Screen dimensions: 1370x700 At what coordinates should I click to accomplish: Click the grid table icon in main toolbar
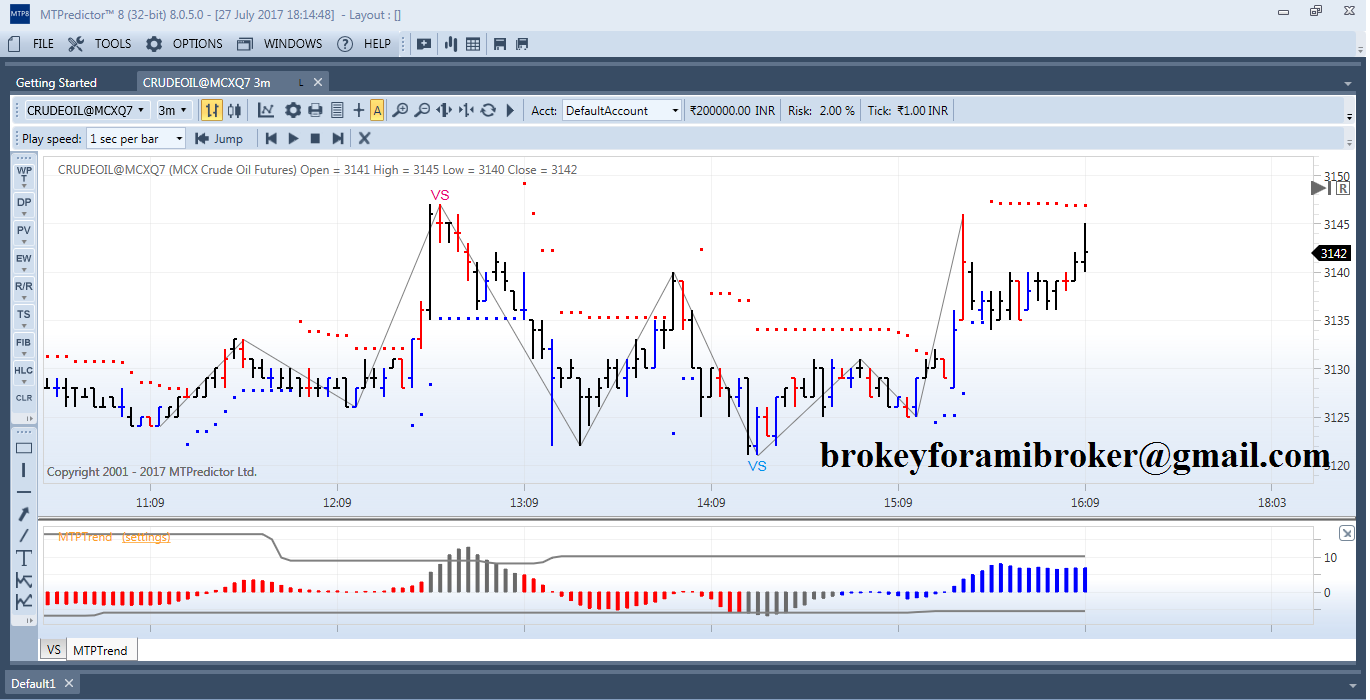[473, 44]
